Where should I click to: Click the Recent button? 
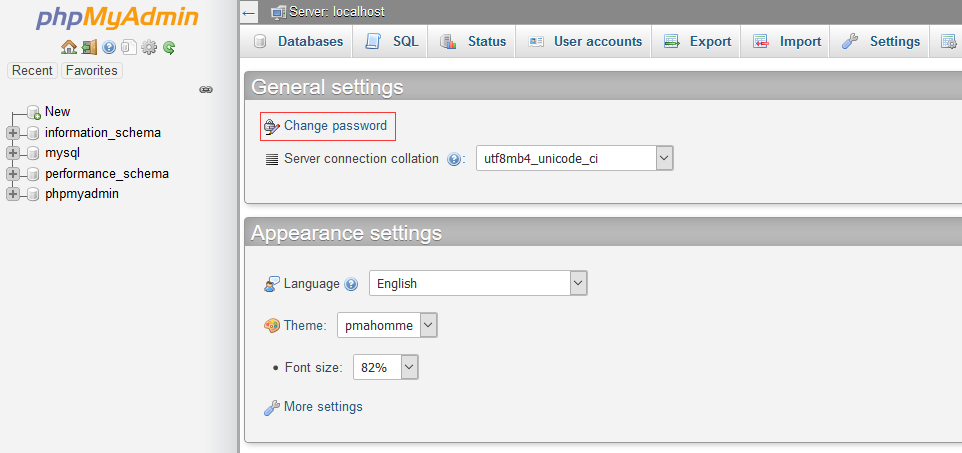pyautogui.click(x=32, y=71)
